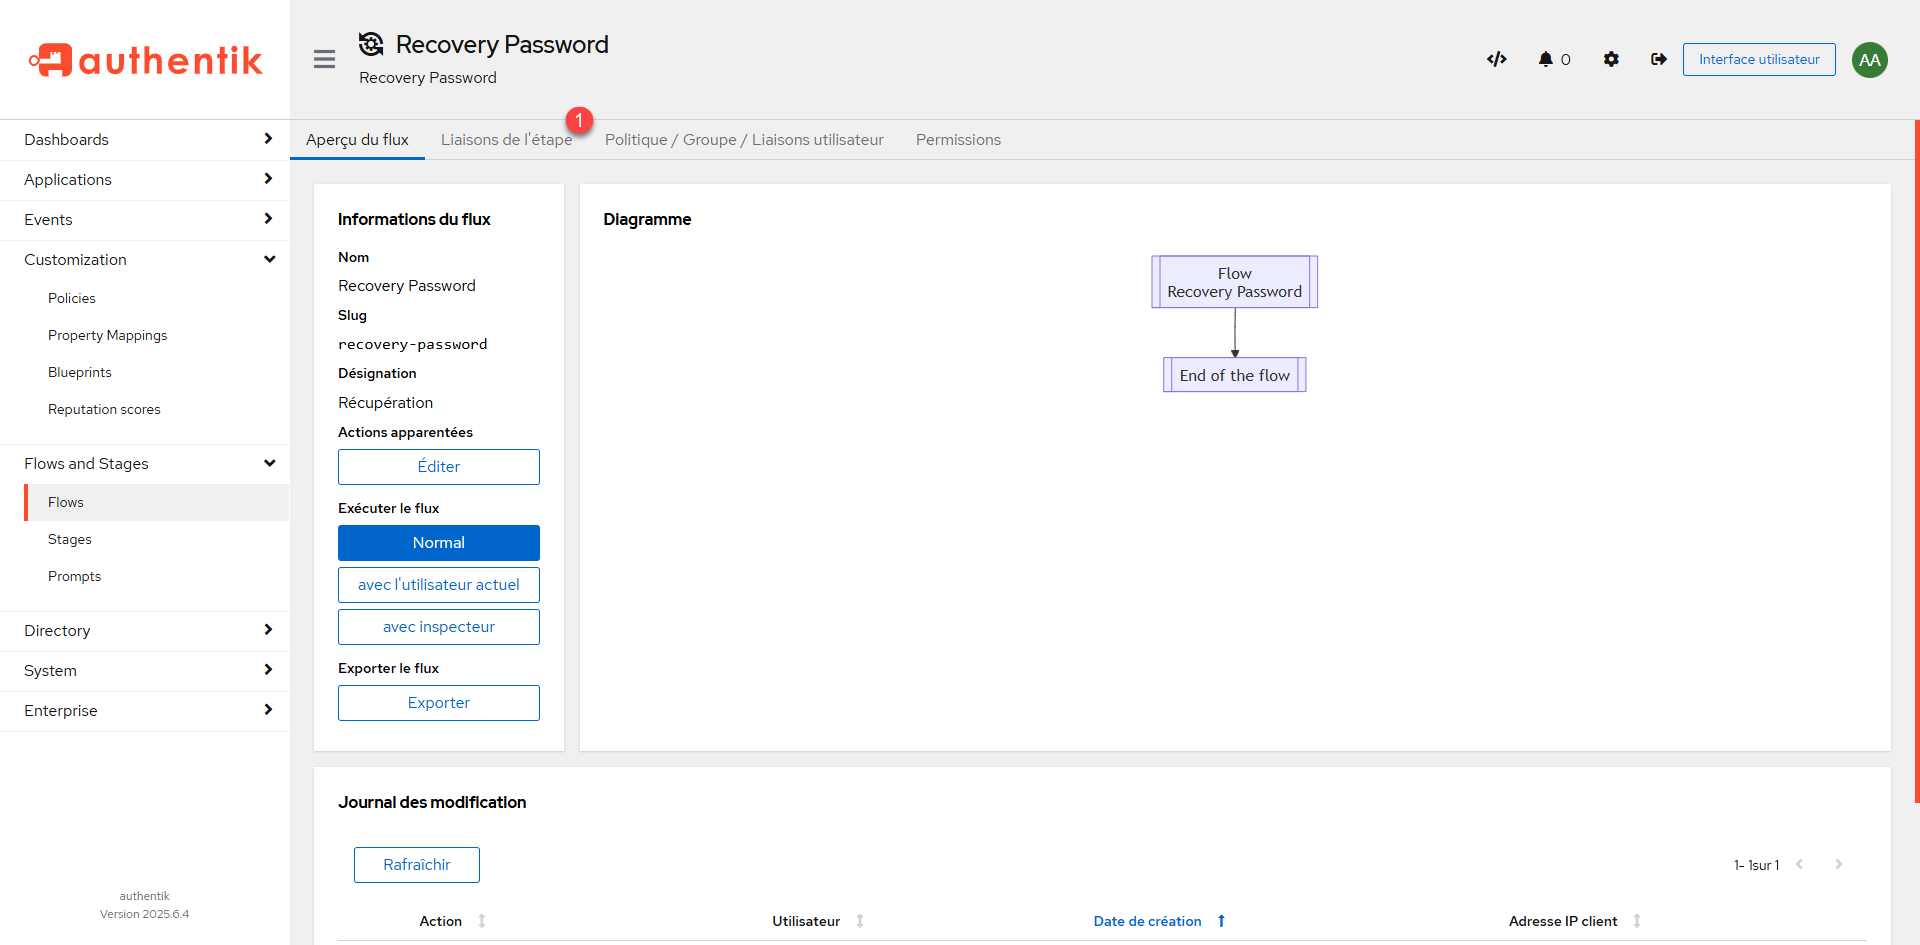Open Interface utilisateur
The image size is (1920, 945).
[1758, 60]
